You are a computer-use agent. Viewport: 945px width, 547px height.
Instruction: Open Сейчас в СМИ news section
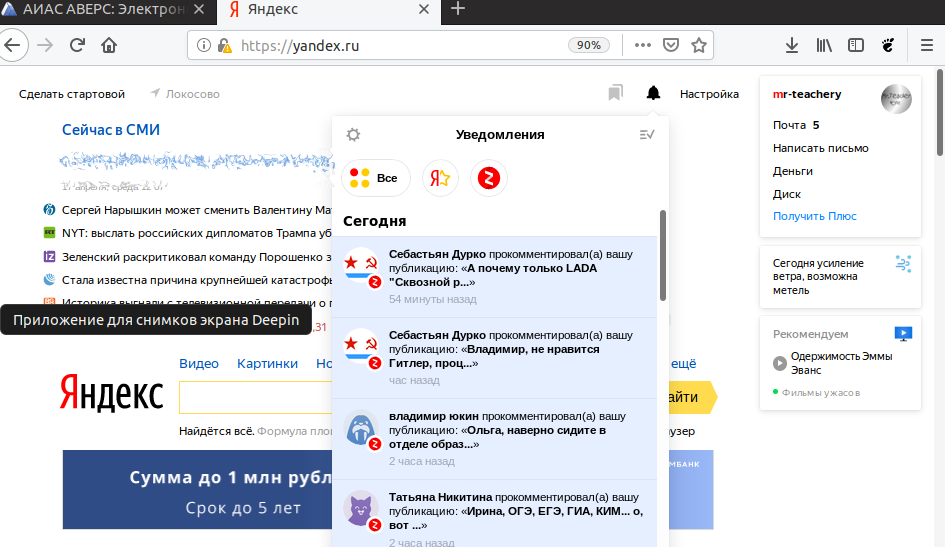111,130
